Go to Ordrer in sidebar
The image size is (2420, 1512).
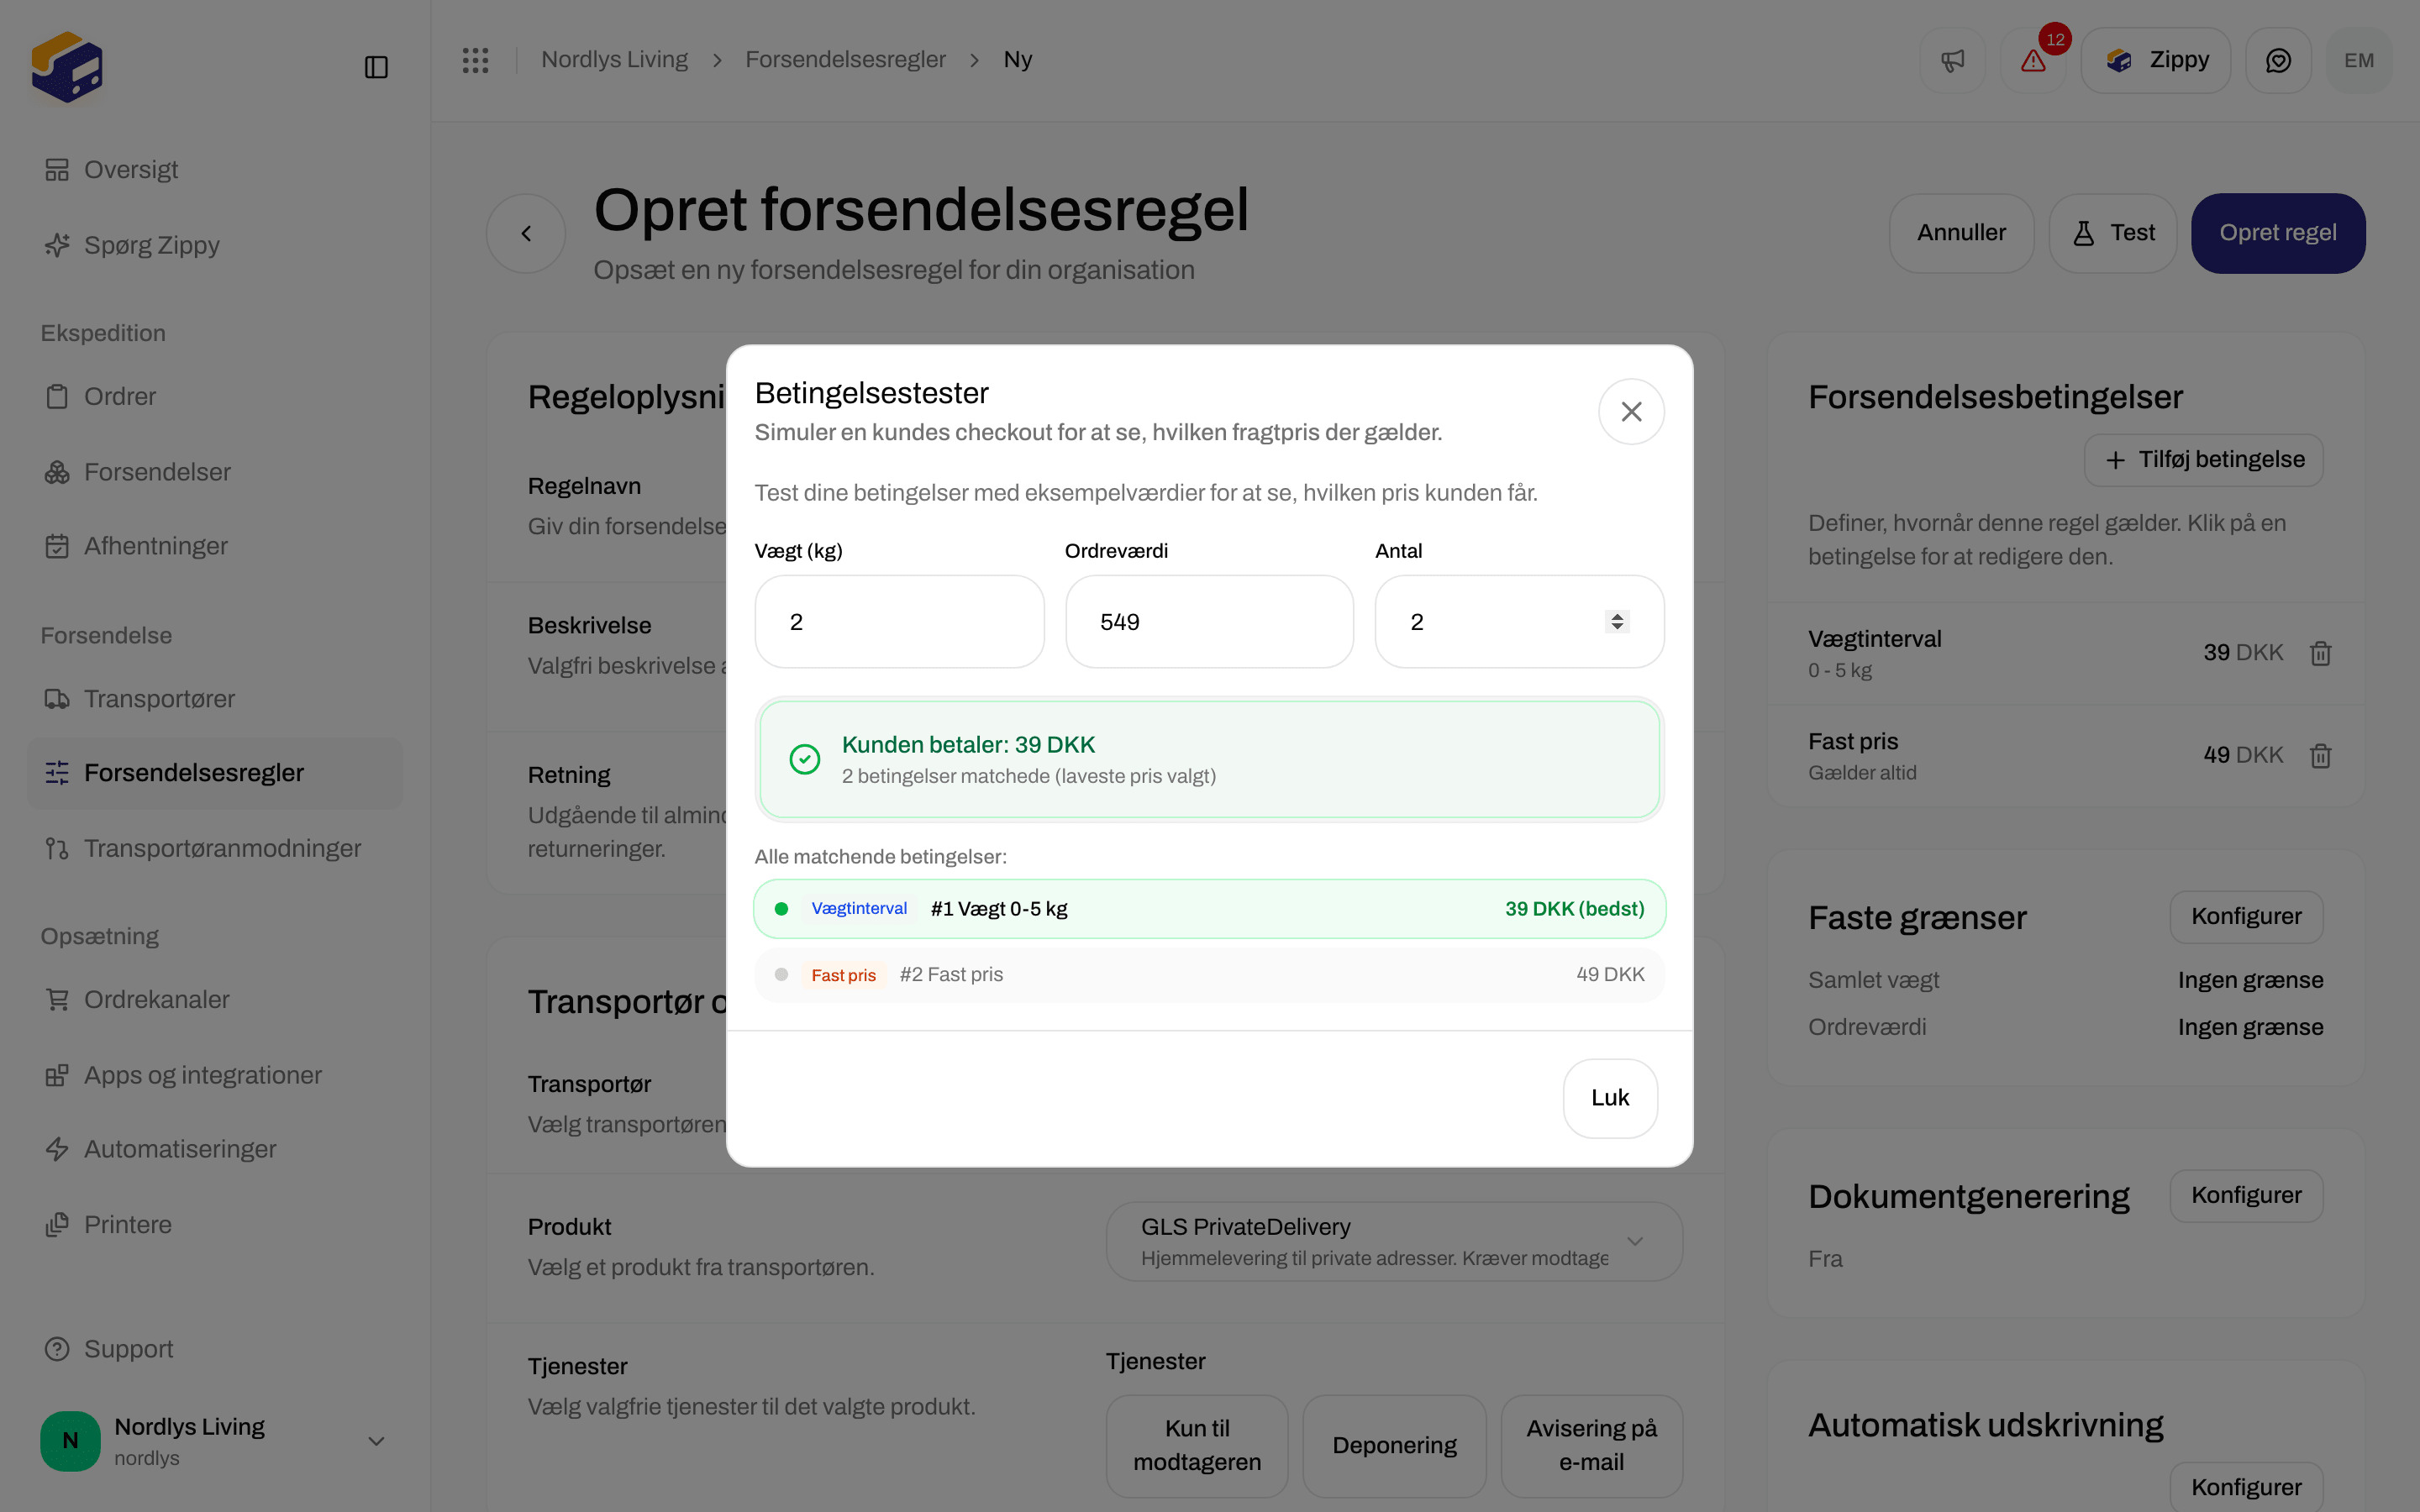tap(215, 396)
